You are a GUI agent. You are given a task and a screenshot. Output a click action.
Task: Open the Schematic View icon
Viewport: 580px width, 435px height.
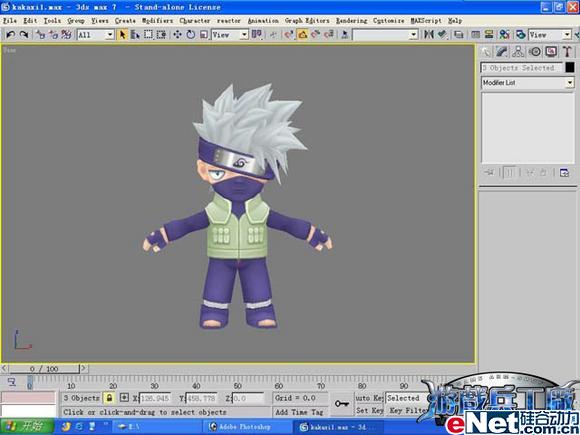(489, 35)
